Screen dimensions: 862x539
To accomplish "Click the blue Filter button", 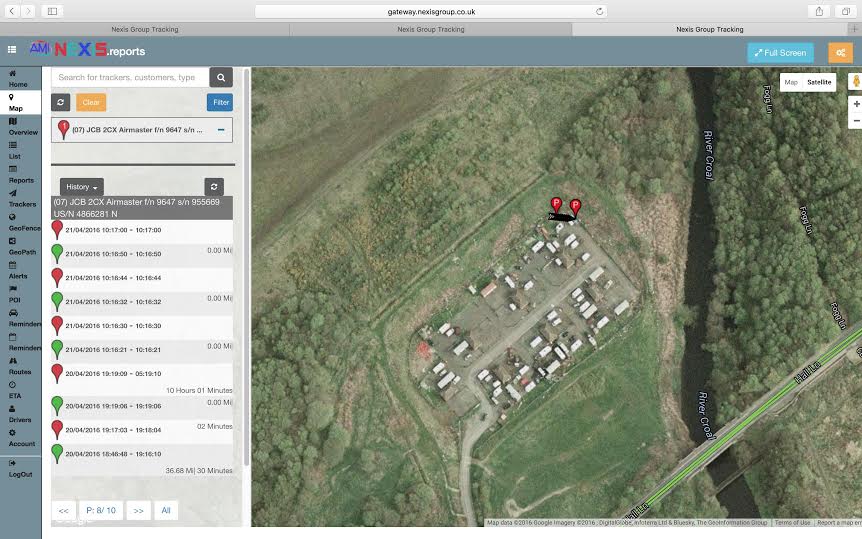I will coord(220,102).
